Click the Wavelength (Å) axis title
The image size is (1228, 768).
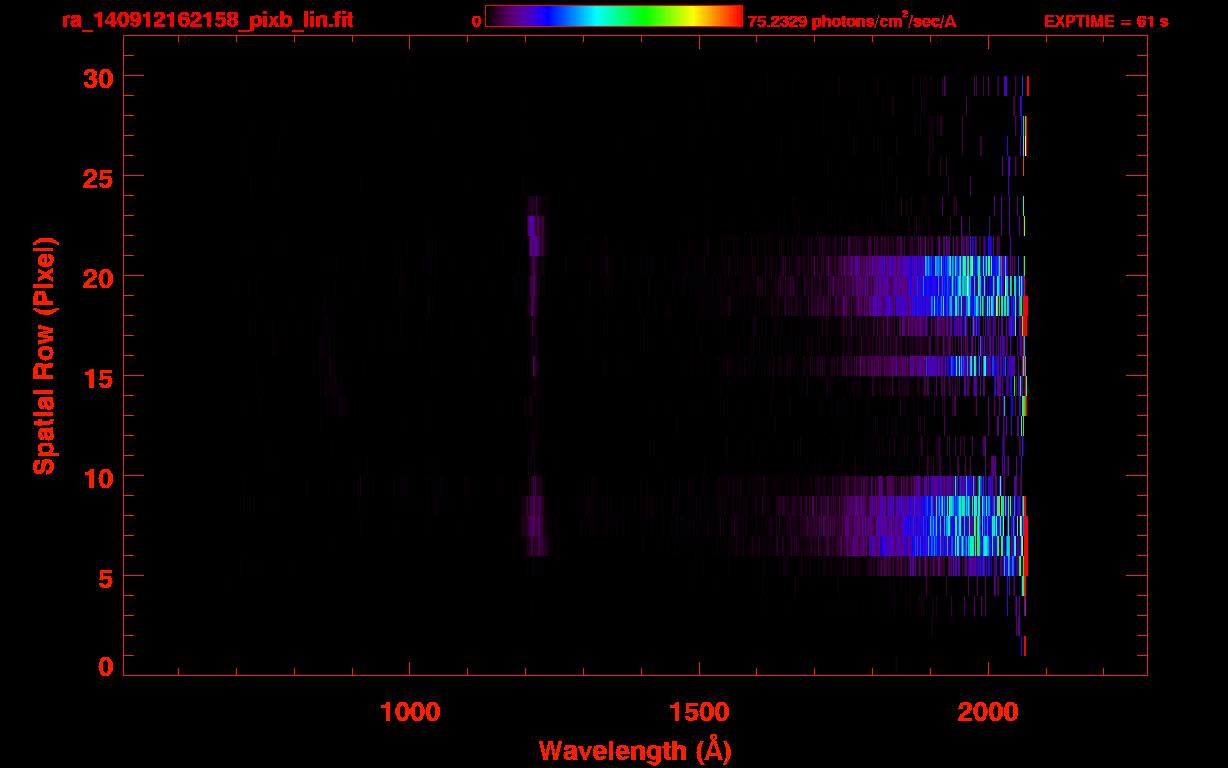click(635, 750)
